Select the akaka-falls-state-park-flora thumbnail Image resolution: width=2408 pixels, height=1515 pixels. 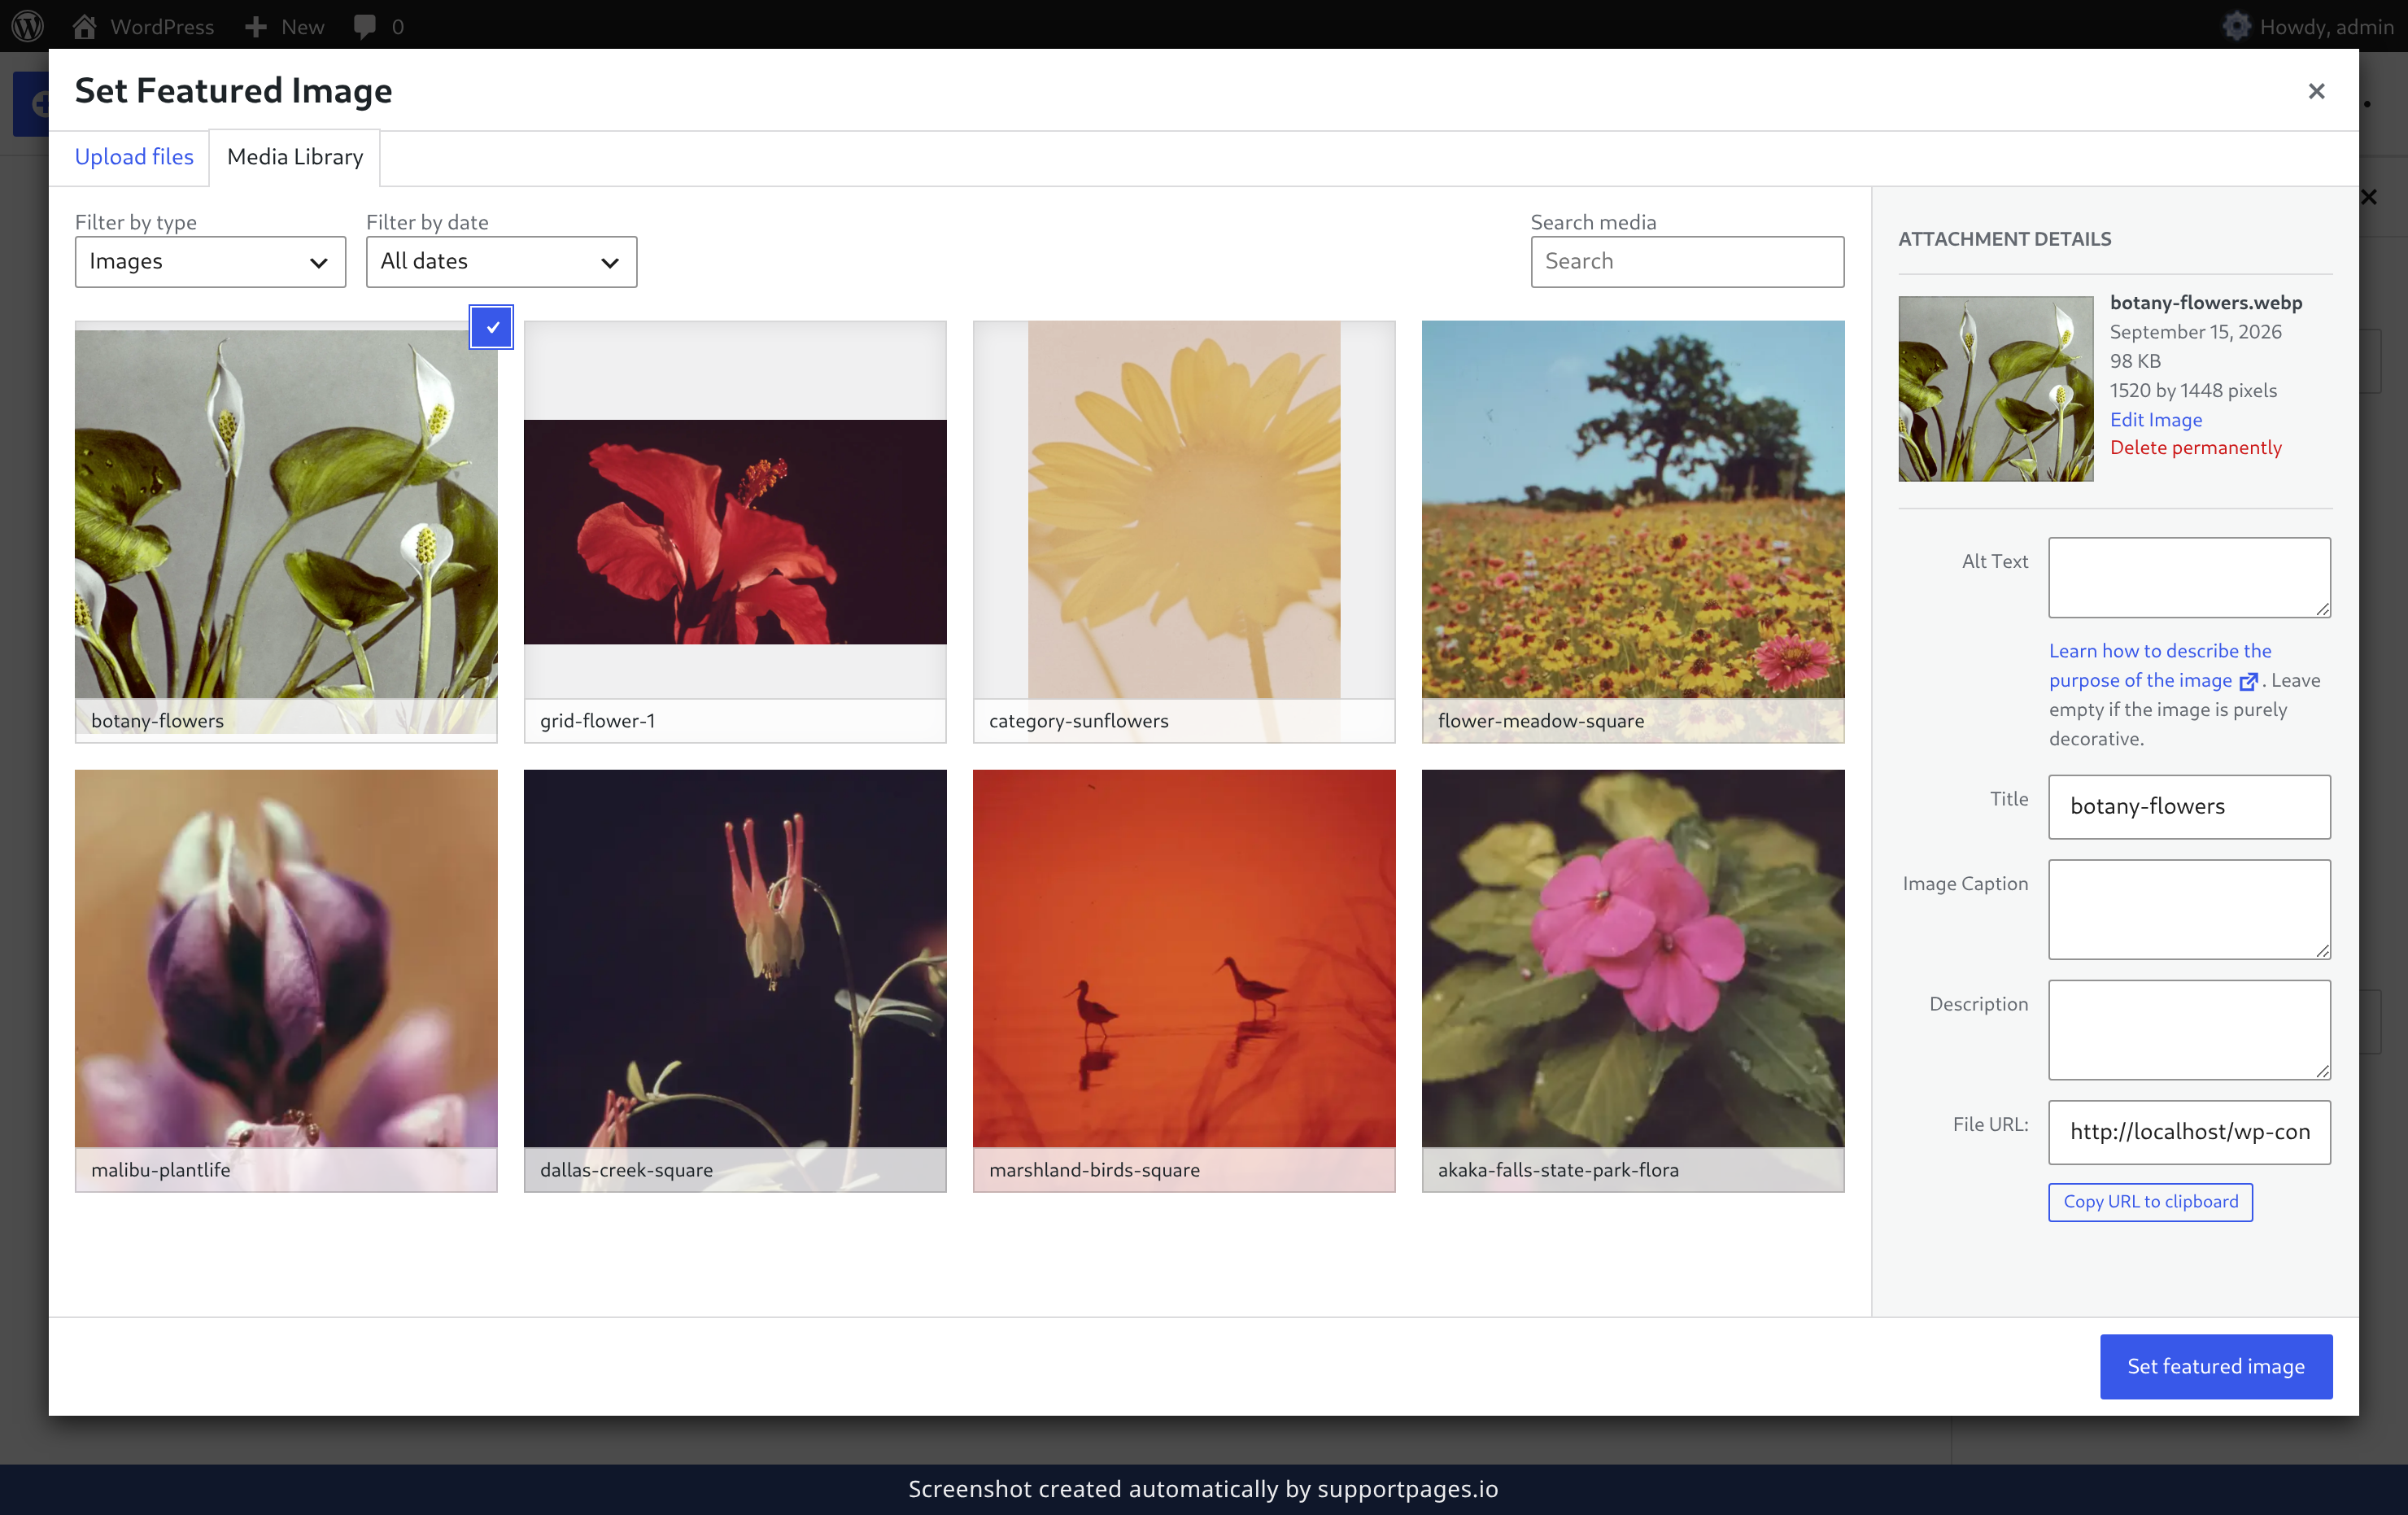1633,980
